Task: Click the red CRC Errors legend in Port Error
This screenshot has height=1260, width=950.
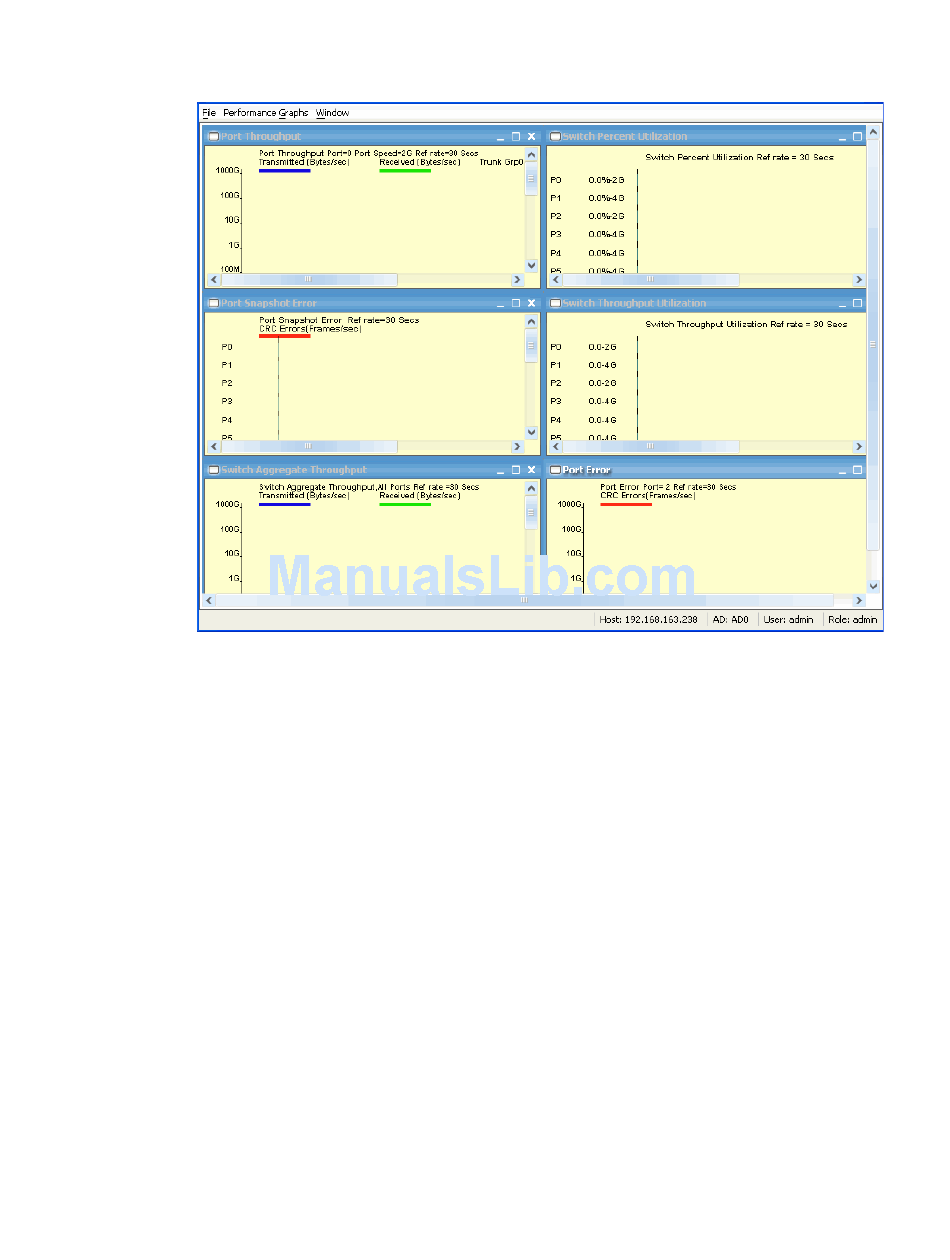Action: point(626,504)
